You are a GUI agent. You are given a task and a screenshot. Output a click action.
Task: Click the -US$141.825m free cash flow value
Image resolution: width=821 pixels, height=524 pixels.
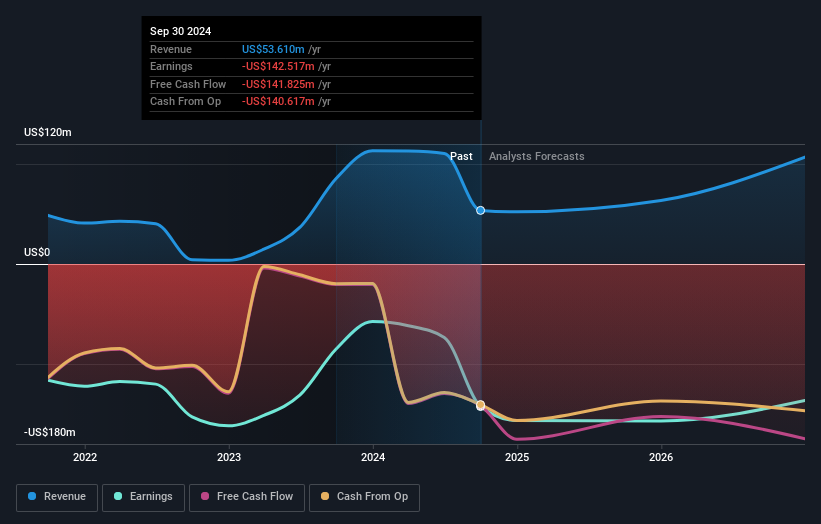(278, 84)
